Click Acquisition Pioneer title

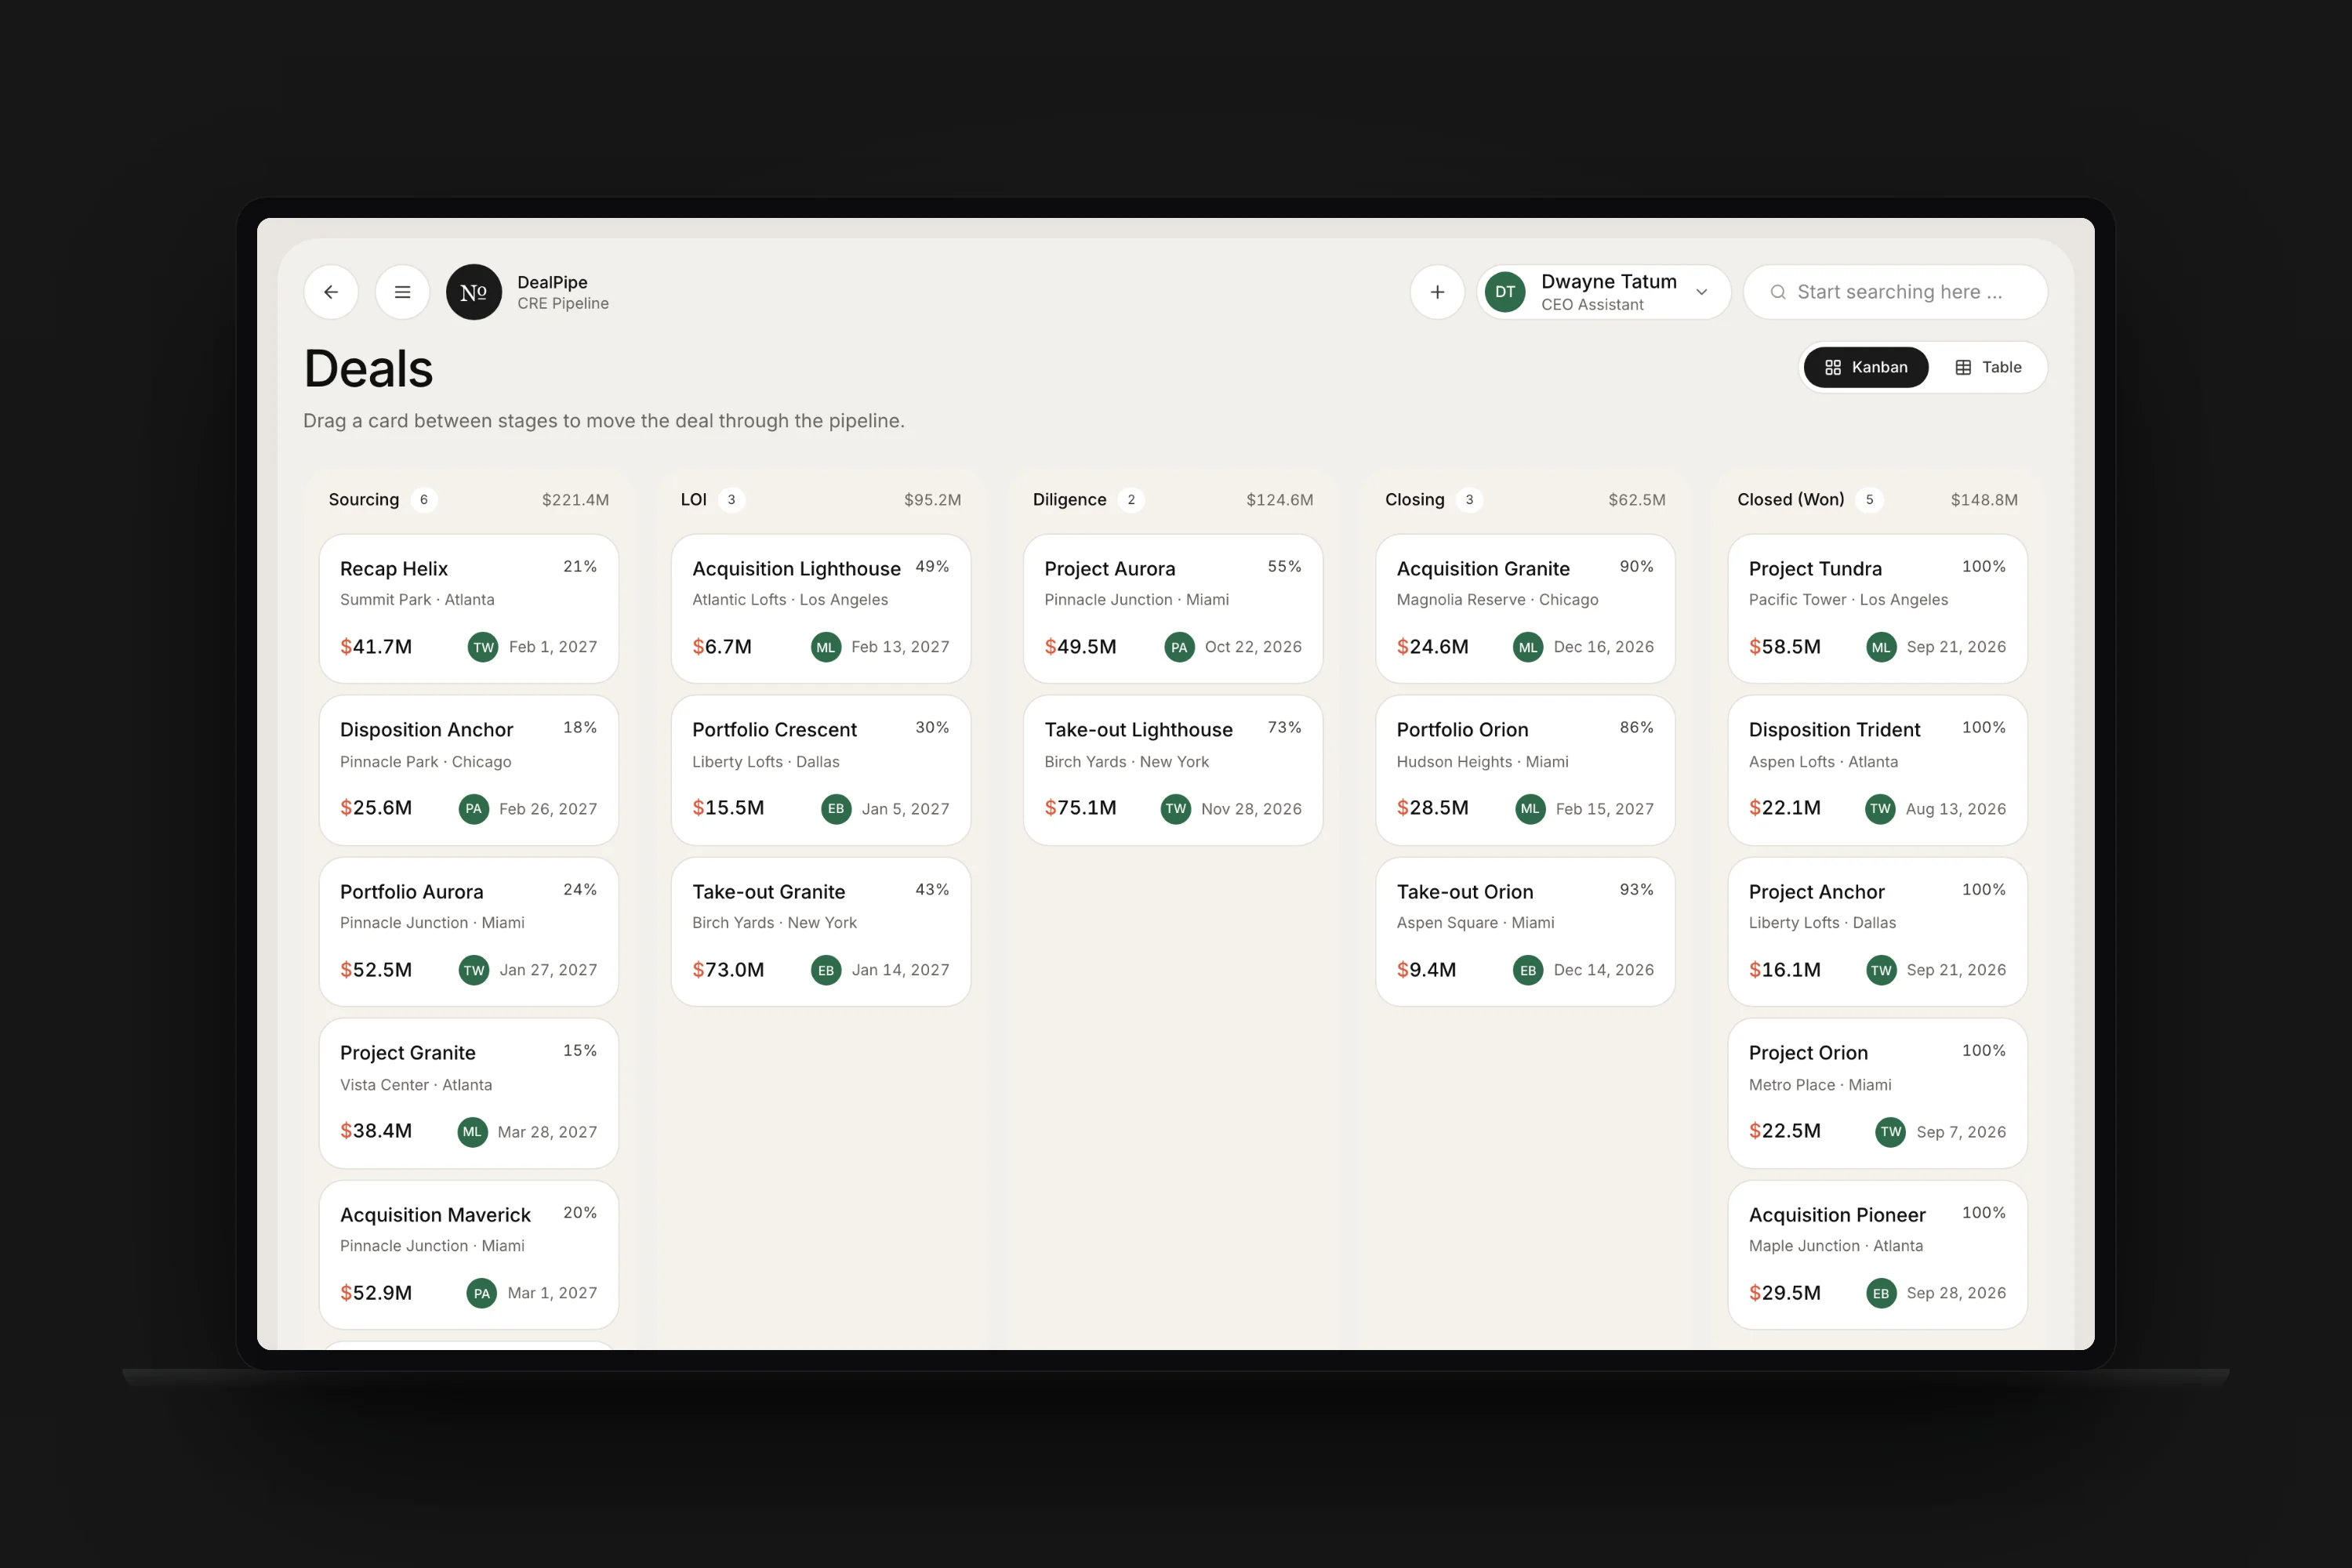pos(1837,1214)
